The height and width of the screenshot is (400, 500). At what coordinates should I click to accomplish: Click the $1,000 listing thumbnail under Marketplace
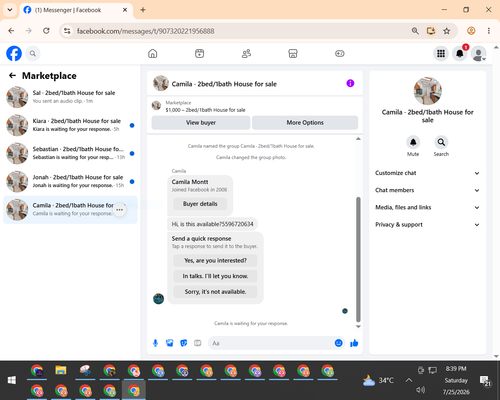tap(156, 106)
